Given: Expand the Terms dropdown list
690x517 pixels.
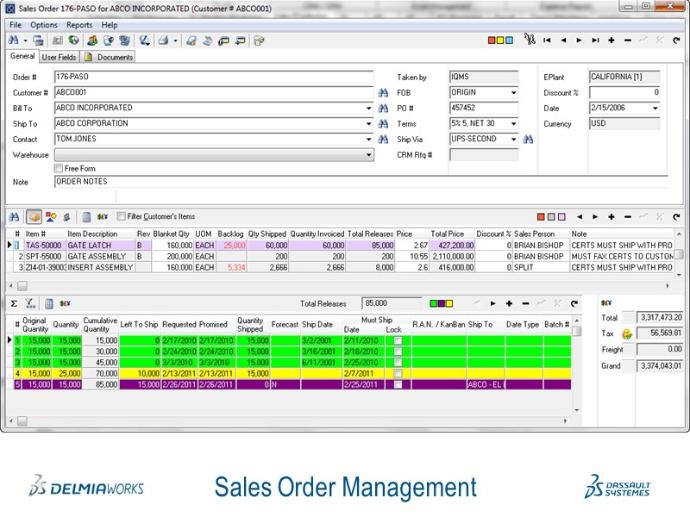Looking at the screenshot, I should click(x=513, y=124).
